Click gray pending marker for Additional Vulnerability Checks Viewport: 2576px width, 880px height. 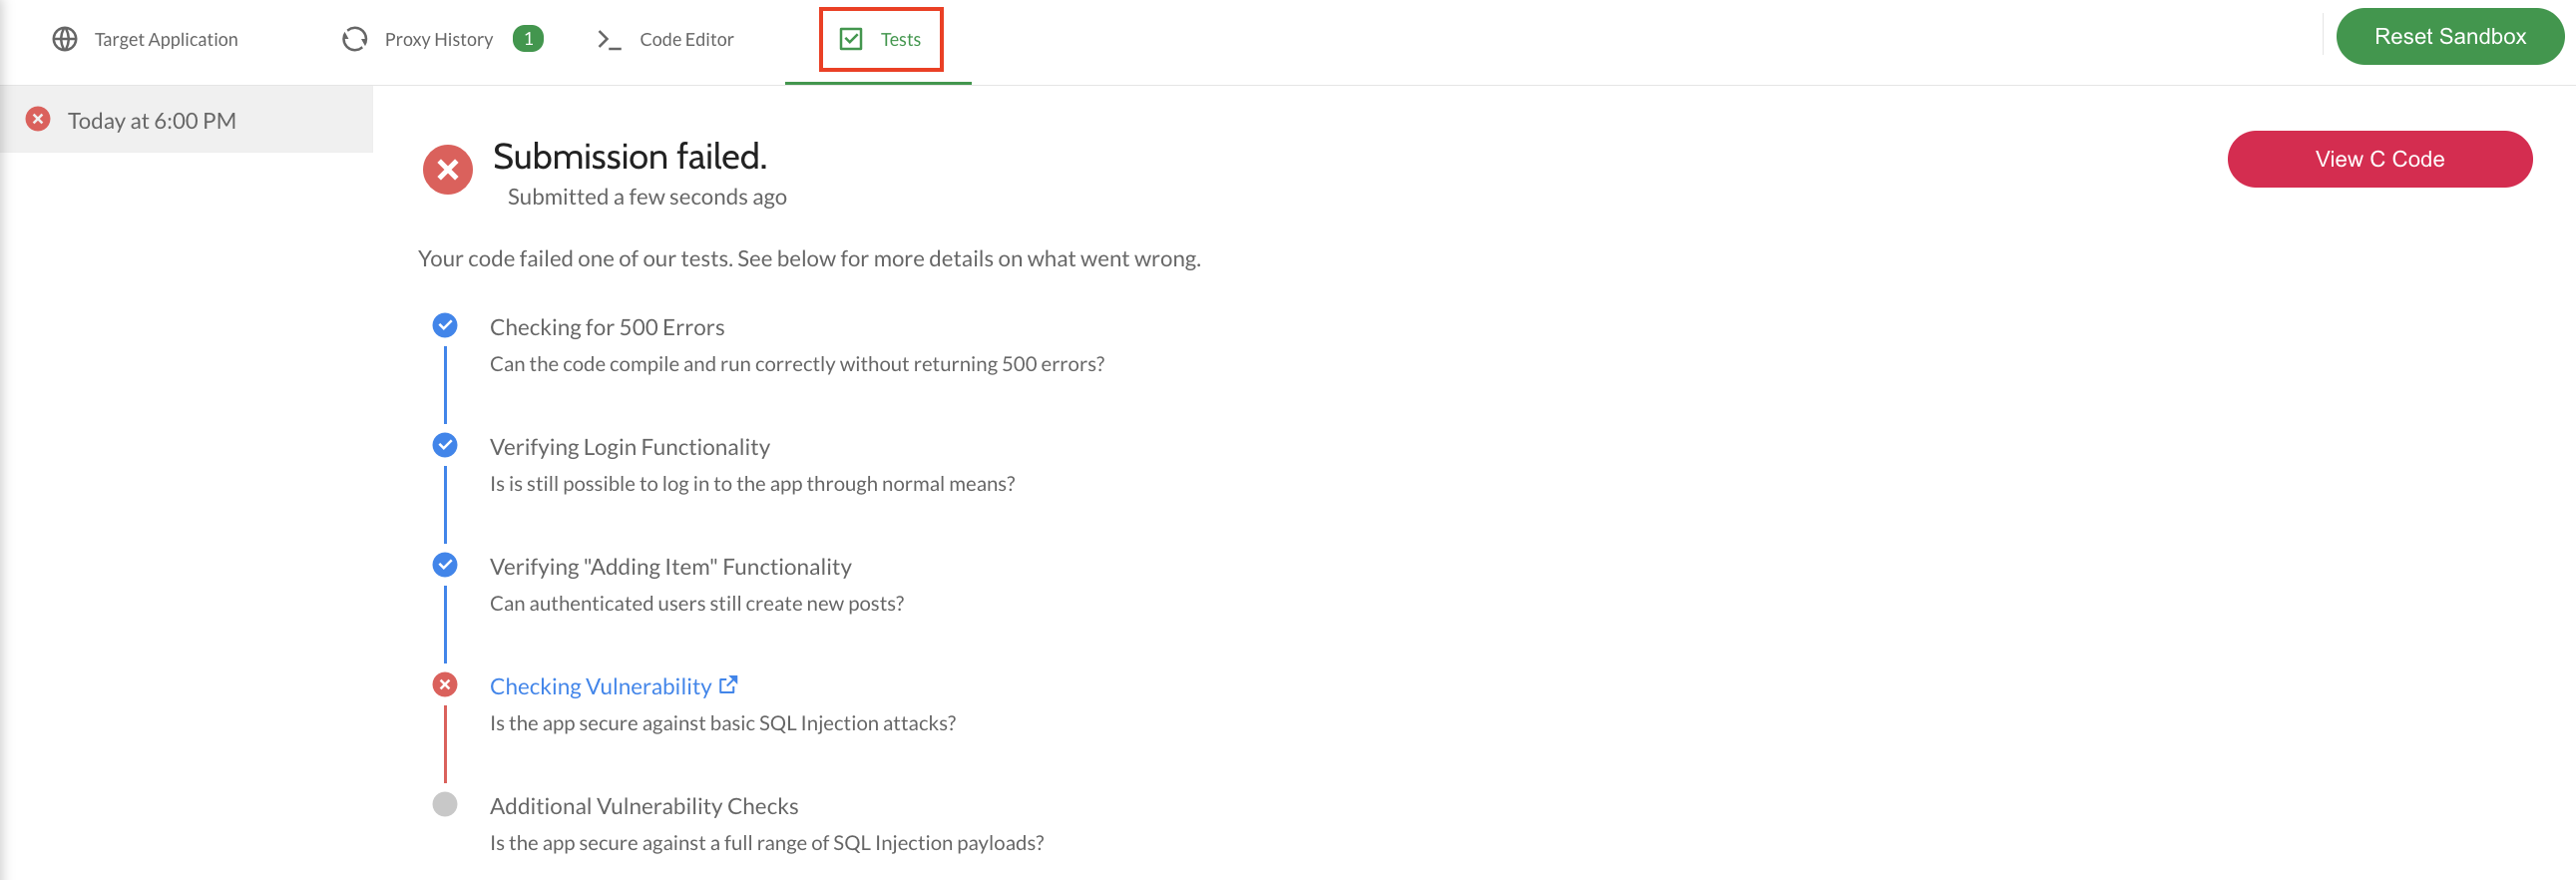[445, 805]
